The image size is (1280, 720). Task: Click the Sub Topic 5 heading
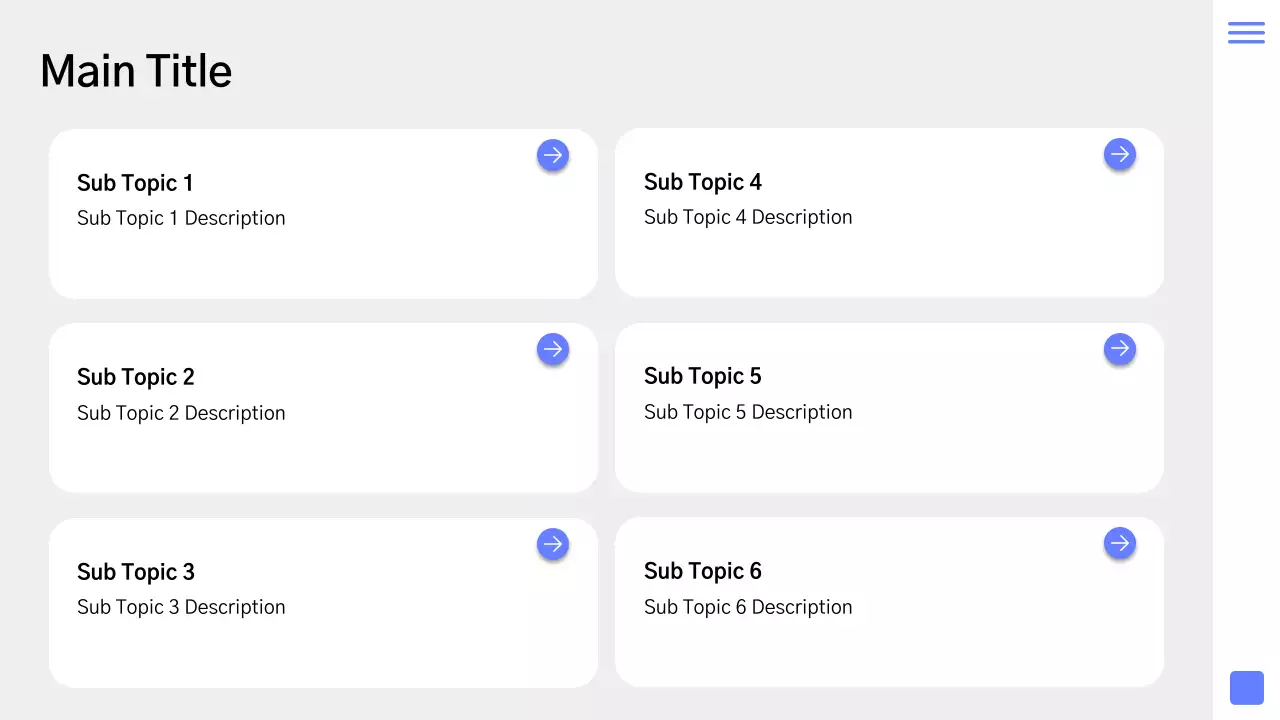coord(703,376)
